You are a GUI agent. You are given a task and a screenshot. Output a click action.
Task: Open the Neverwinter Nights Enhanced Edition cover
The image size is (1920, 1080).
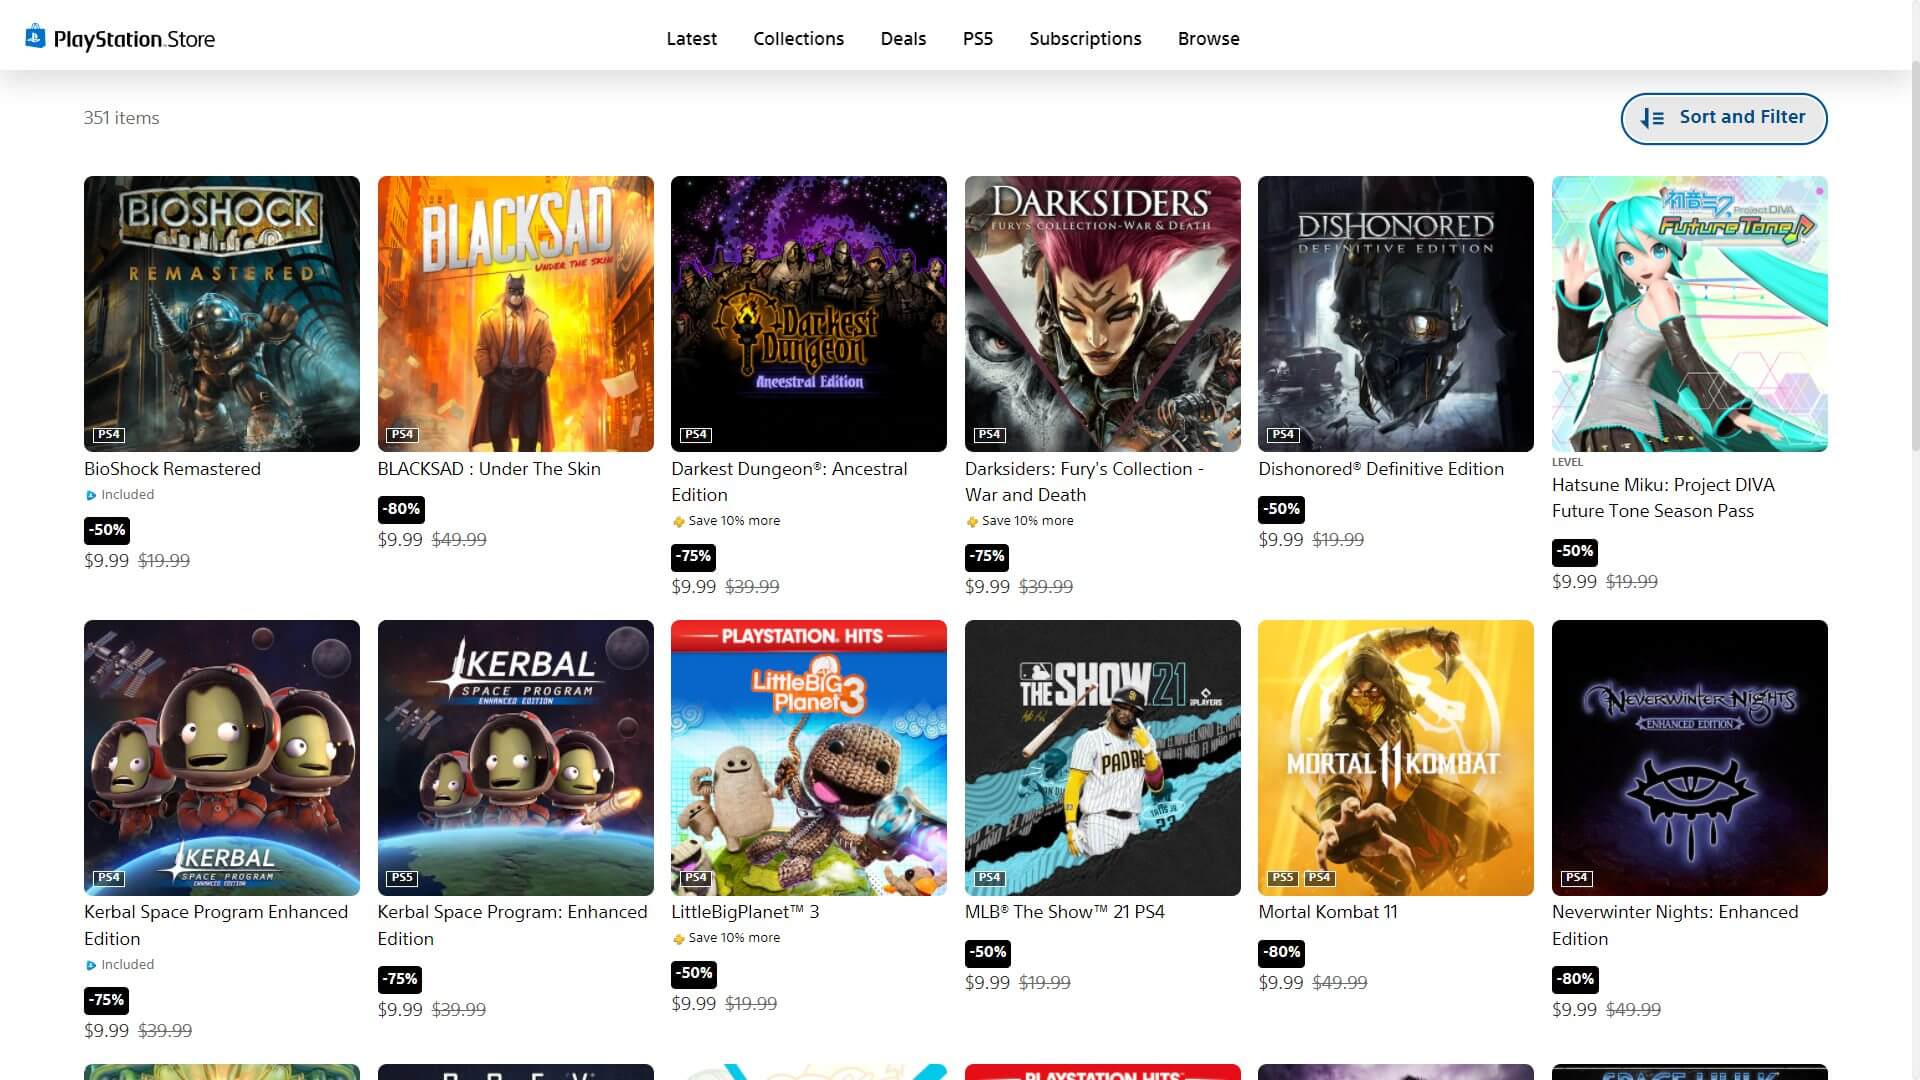(x=1689, y=757)
